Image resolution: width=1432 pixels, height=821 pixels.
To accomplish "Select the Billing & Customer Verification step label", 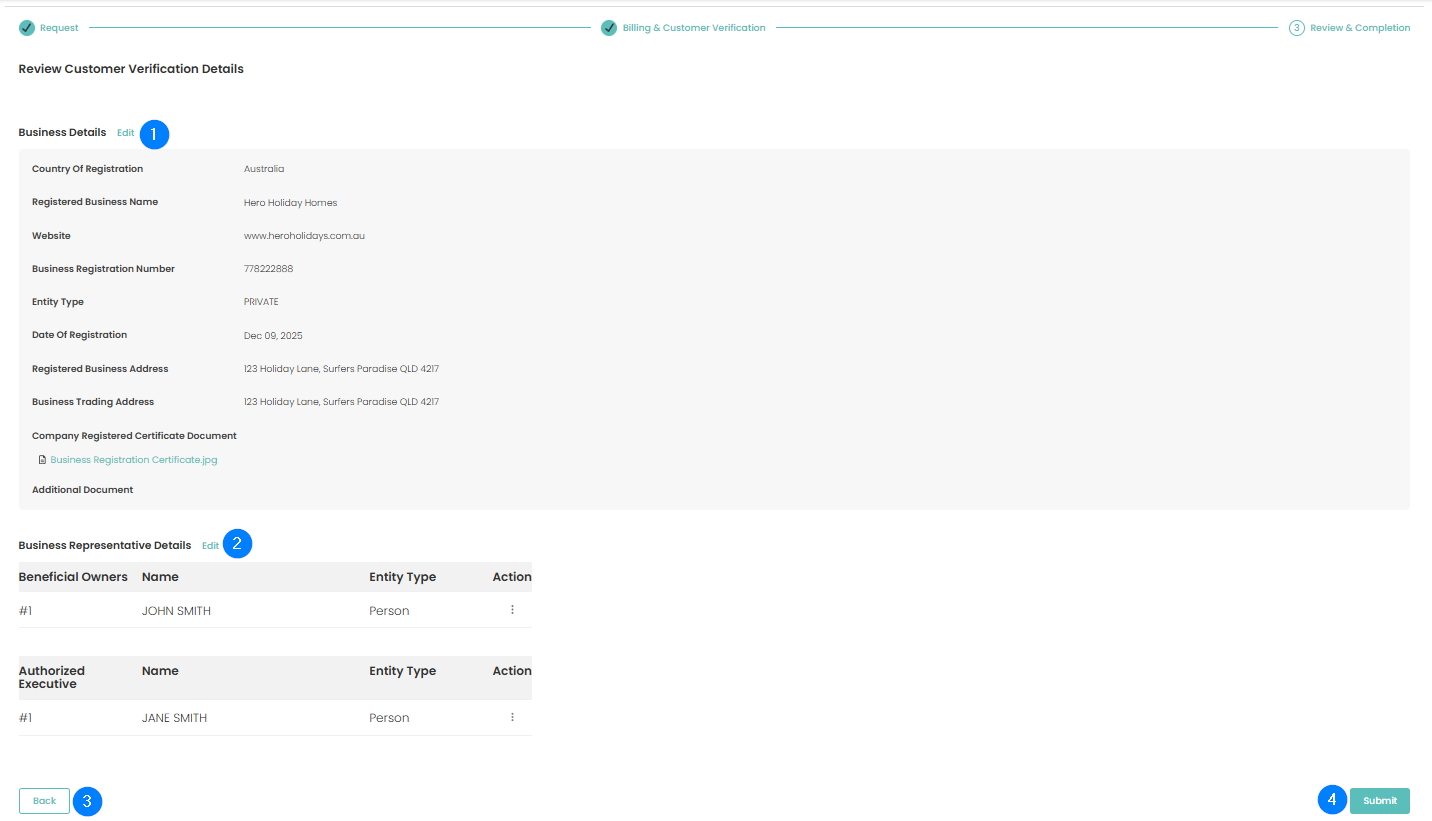I will [x=694, y=28].
